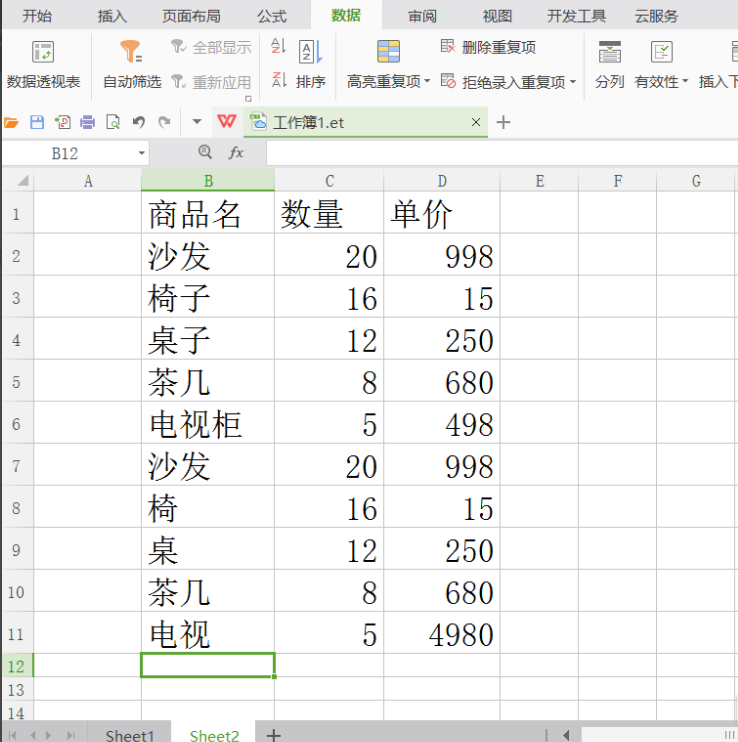Click horizontal scrollbar left arrow
This screenshot has height=742, width=738.
coord(566,735)
